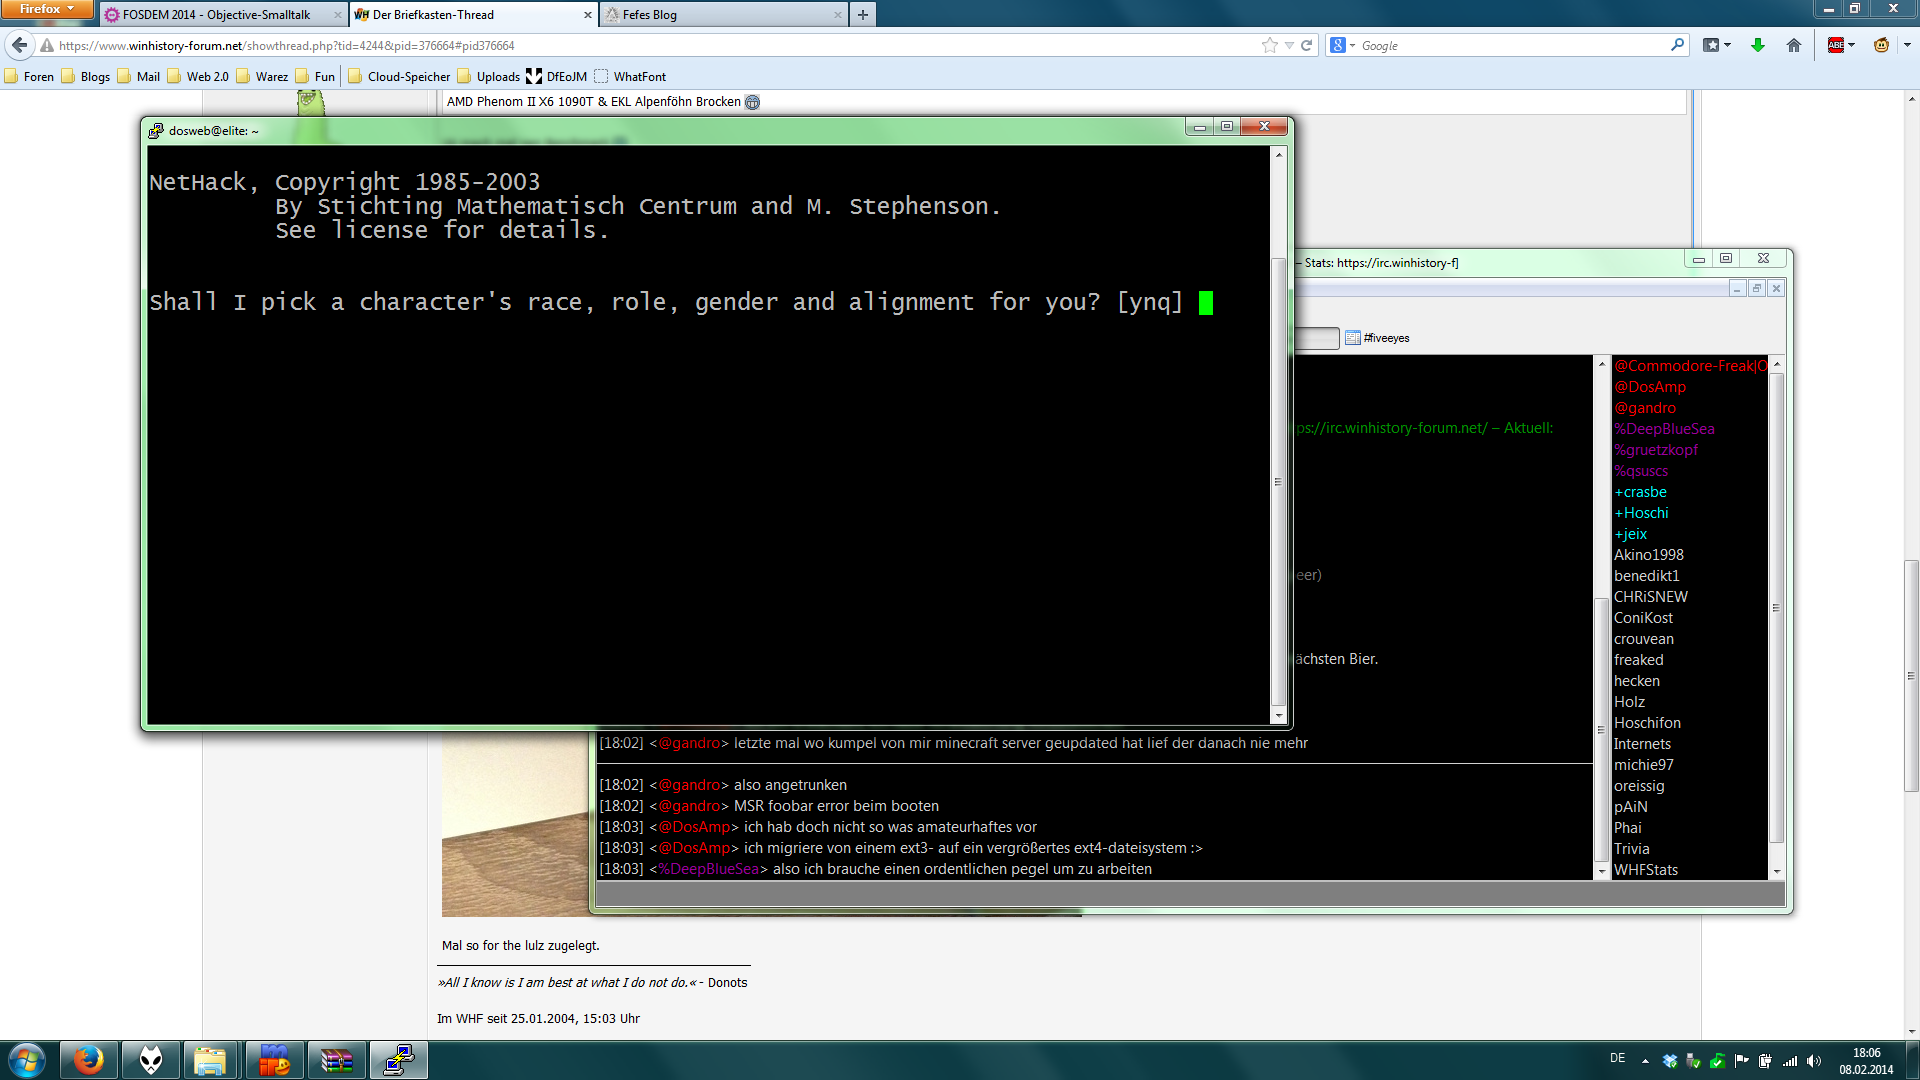Open URL bar history dropdown arrow

click(x=1289, y=45)
